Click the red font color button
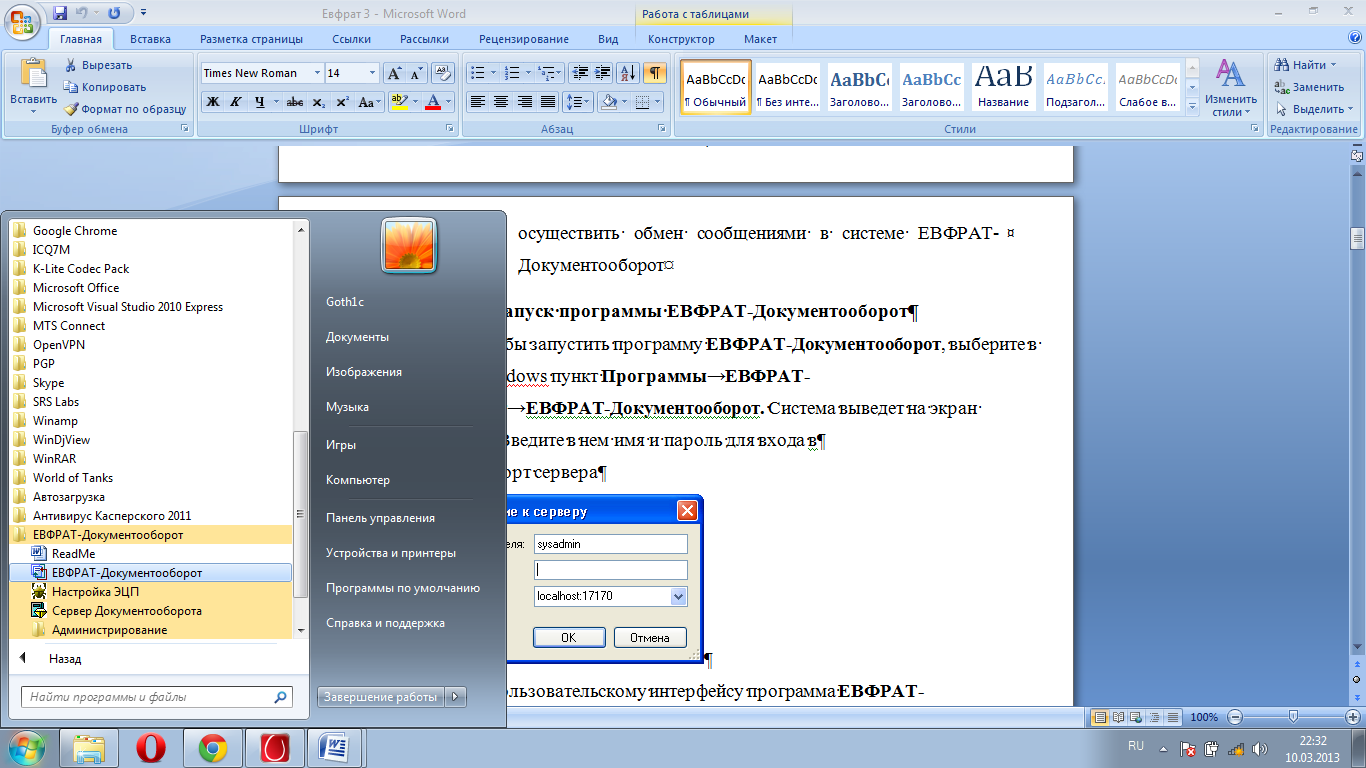The width and height of the screenshot is (1366, 768). [x=432, y=102]
